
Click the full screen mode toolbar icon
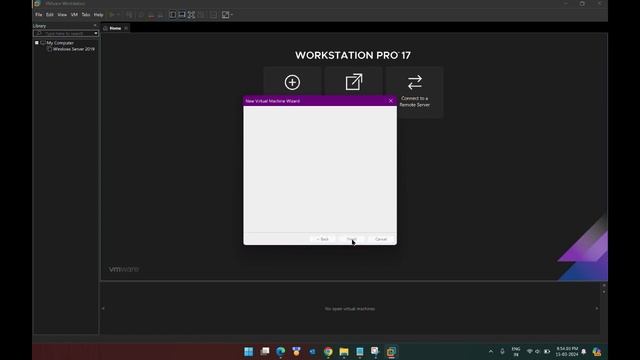point(191,15)
